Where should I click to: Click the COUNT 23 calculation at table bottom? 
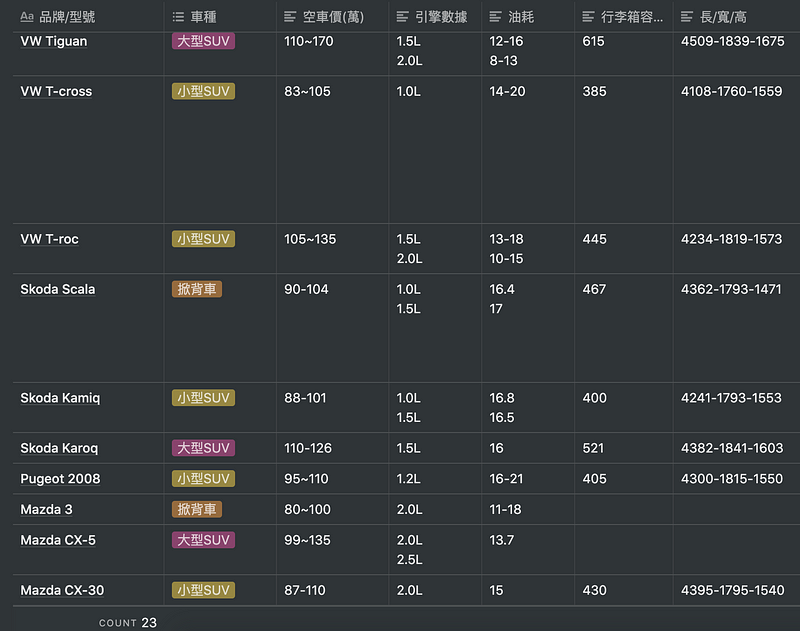coord(128,623)
